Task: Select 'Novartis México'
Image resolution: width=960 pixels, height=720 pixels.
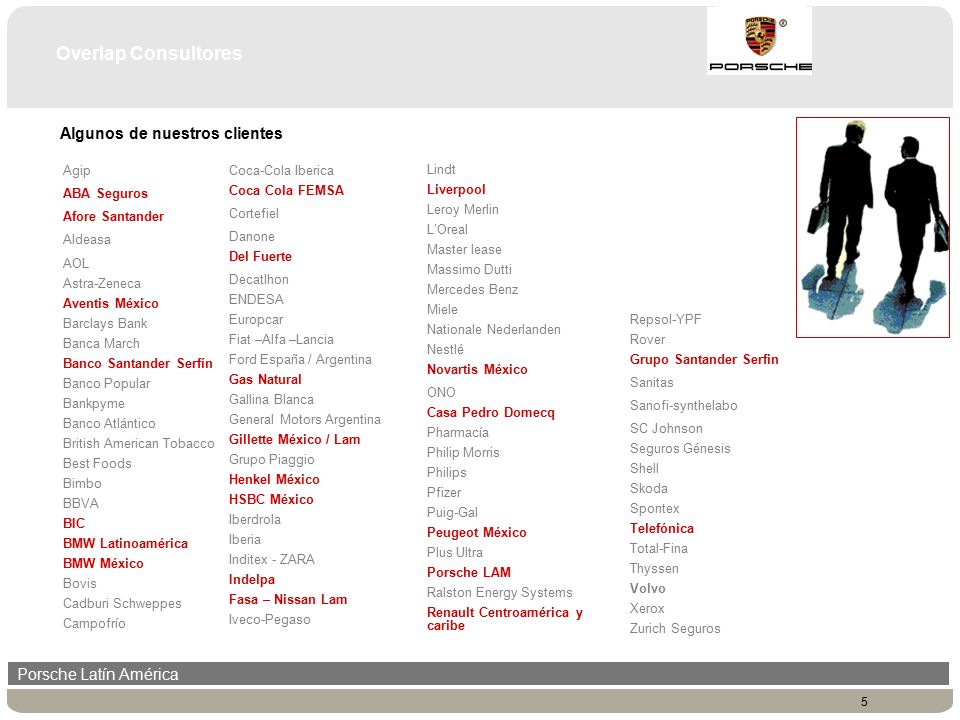Action: (477, 370)
